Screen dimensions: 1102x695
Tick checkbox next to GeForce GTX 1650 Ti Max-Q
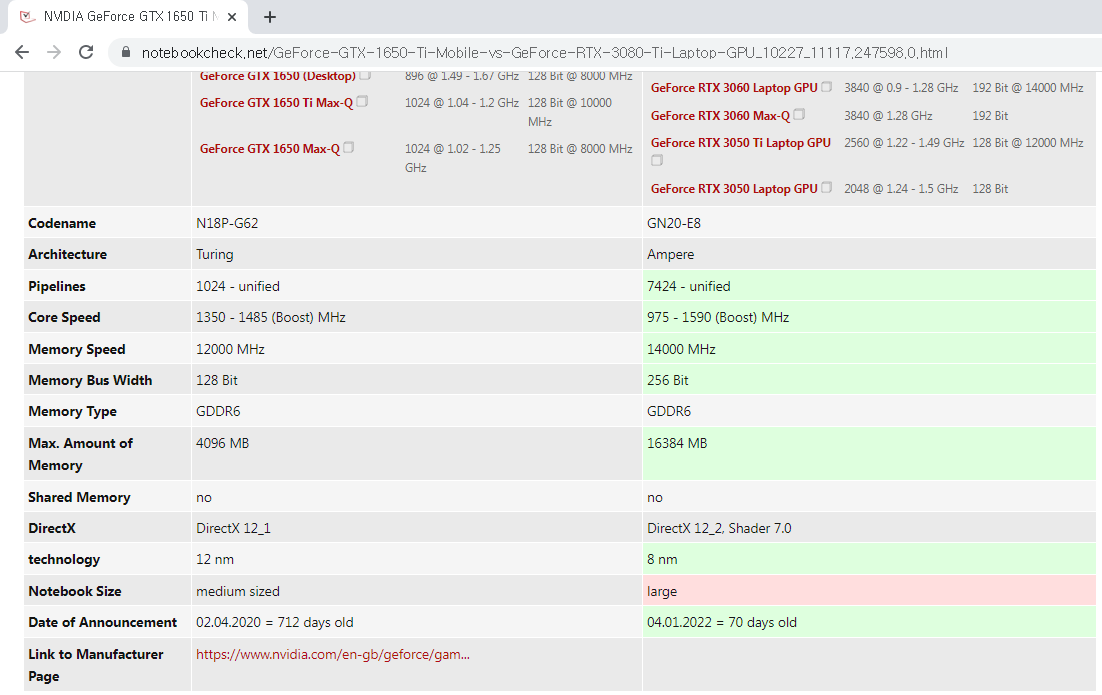[362, 101]
